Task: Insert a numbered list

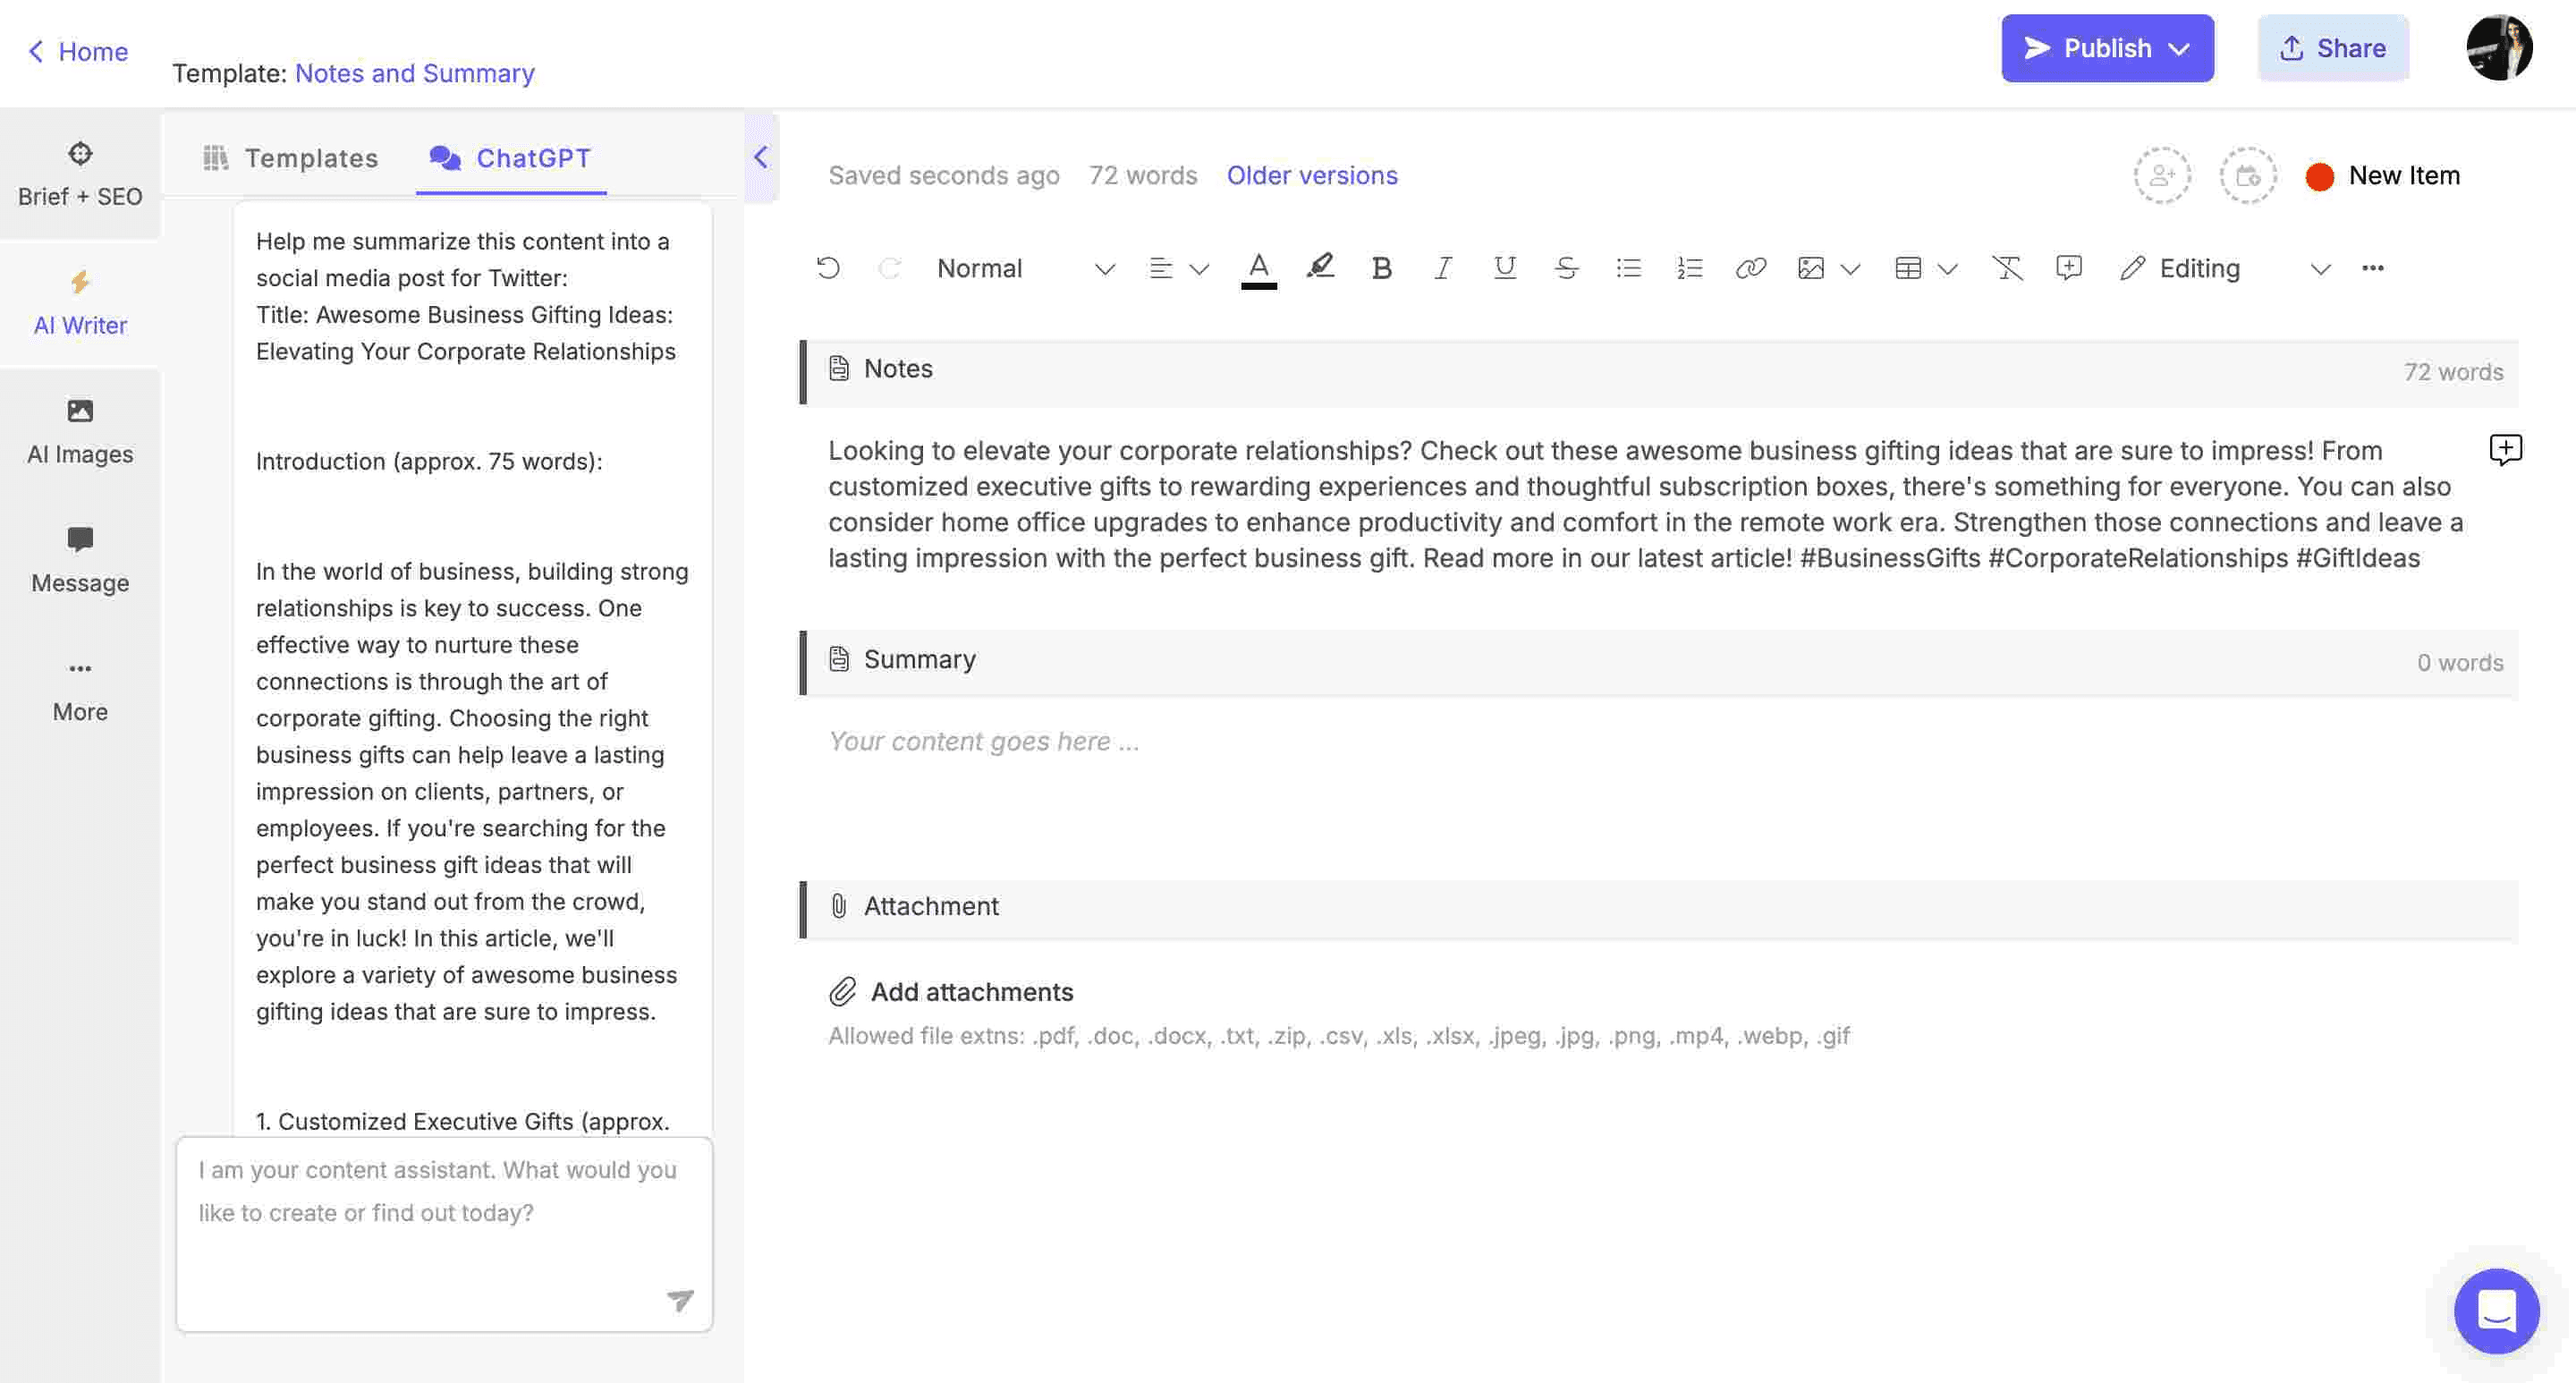Action: [x=1689, y=268]
